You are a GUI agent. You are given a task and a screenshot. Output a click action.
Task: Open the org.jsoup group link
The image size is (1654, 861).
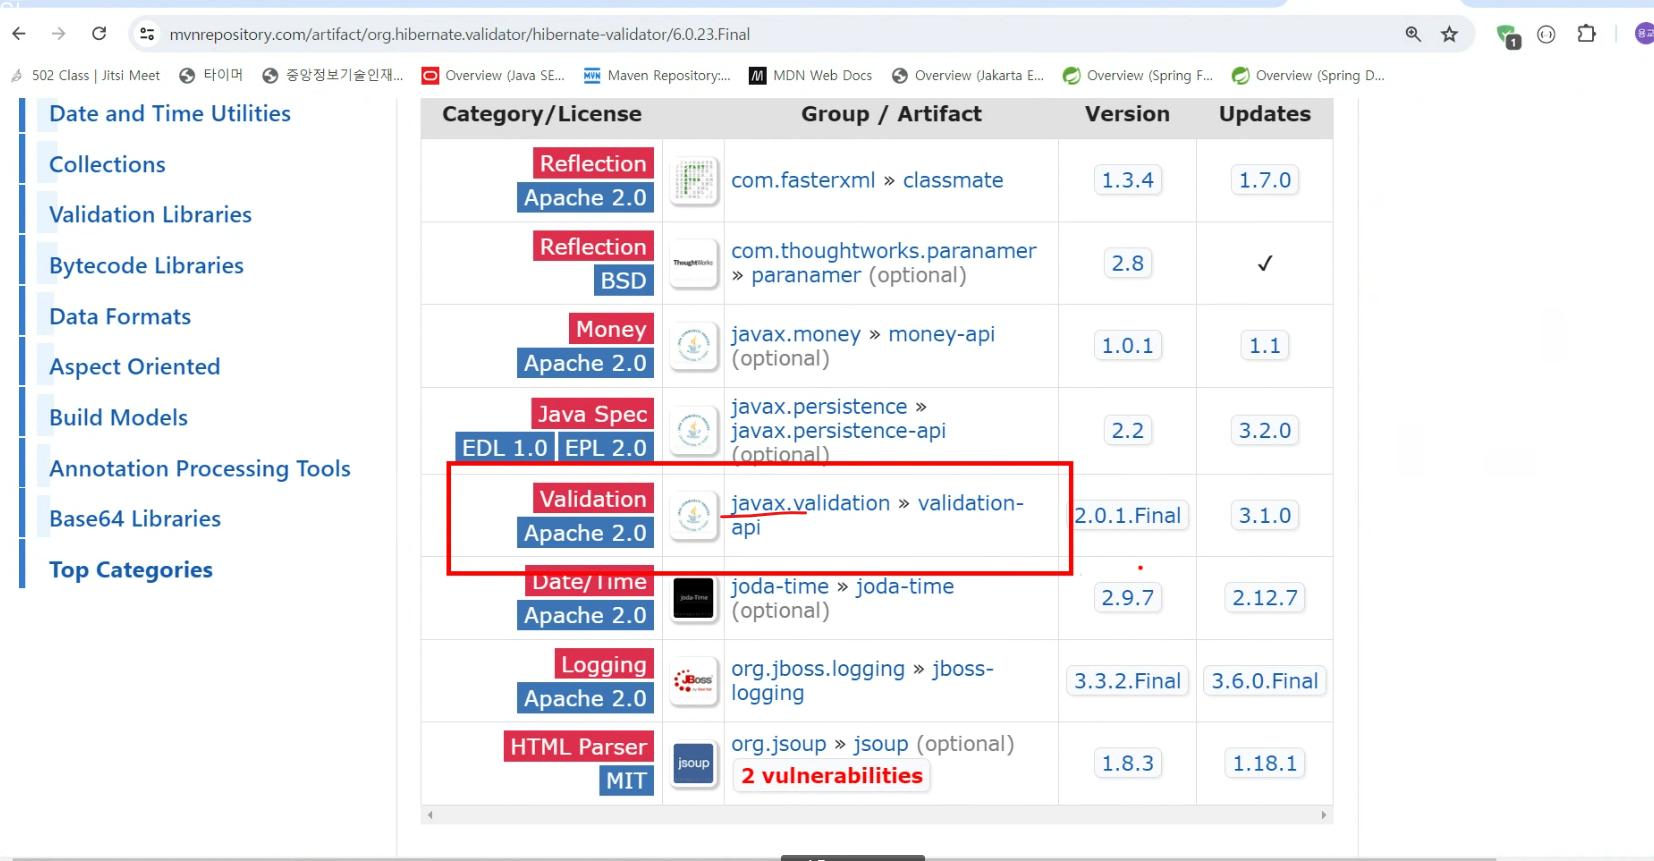779,744
